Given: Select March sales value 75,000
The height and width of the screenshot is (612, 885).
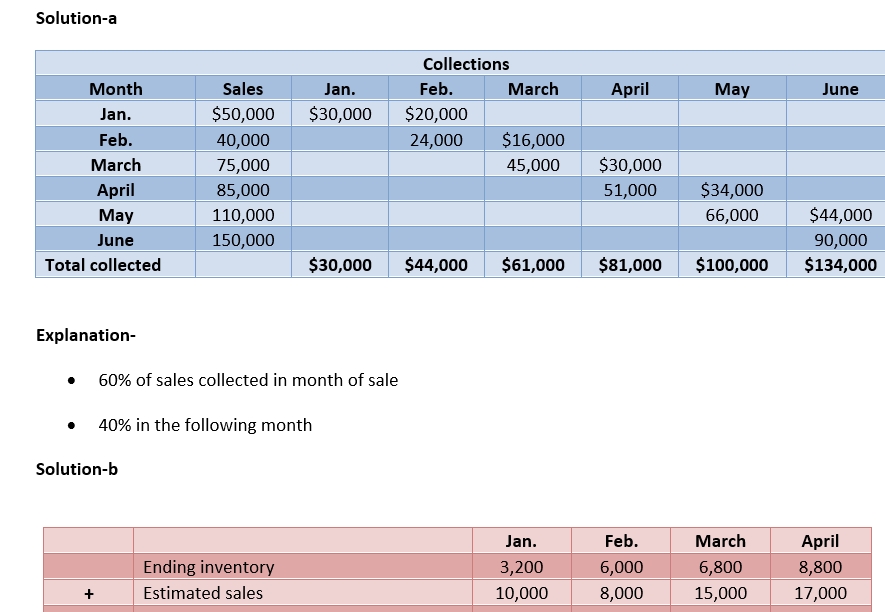Looking at the screenshot, I should point(243,165).
